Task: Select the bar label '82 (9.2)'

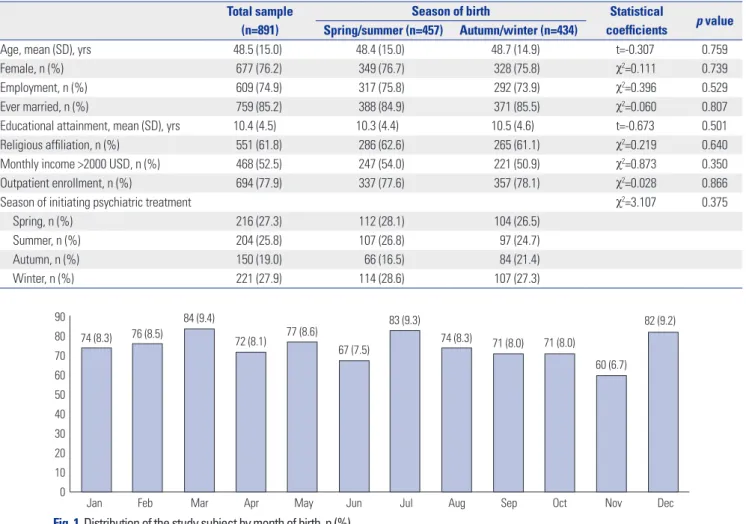Action: (x=660, y=321)
